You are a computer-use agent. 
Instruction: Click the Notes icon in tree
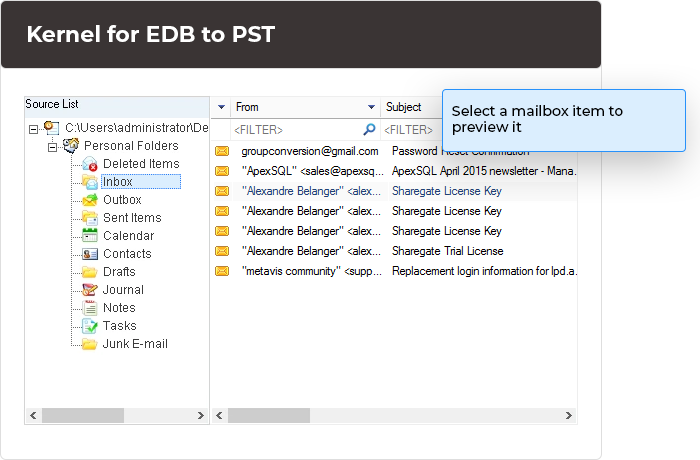click(x=90, y=308)
